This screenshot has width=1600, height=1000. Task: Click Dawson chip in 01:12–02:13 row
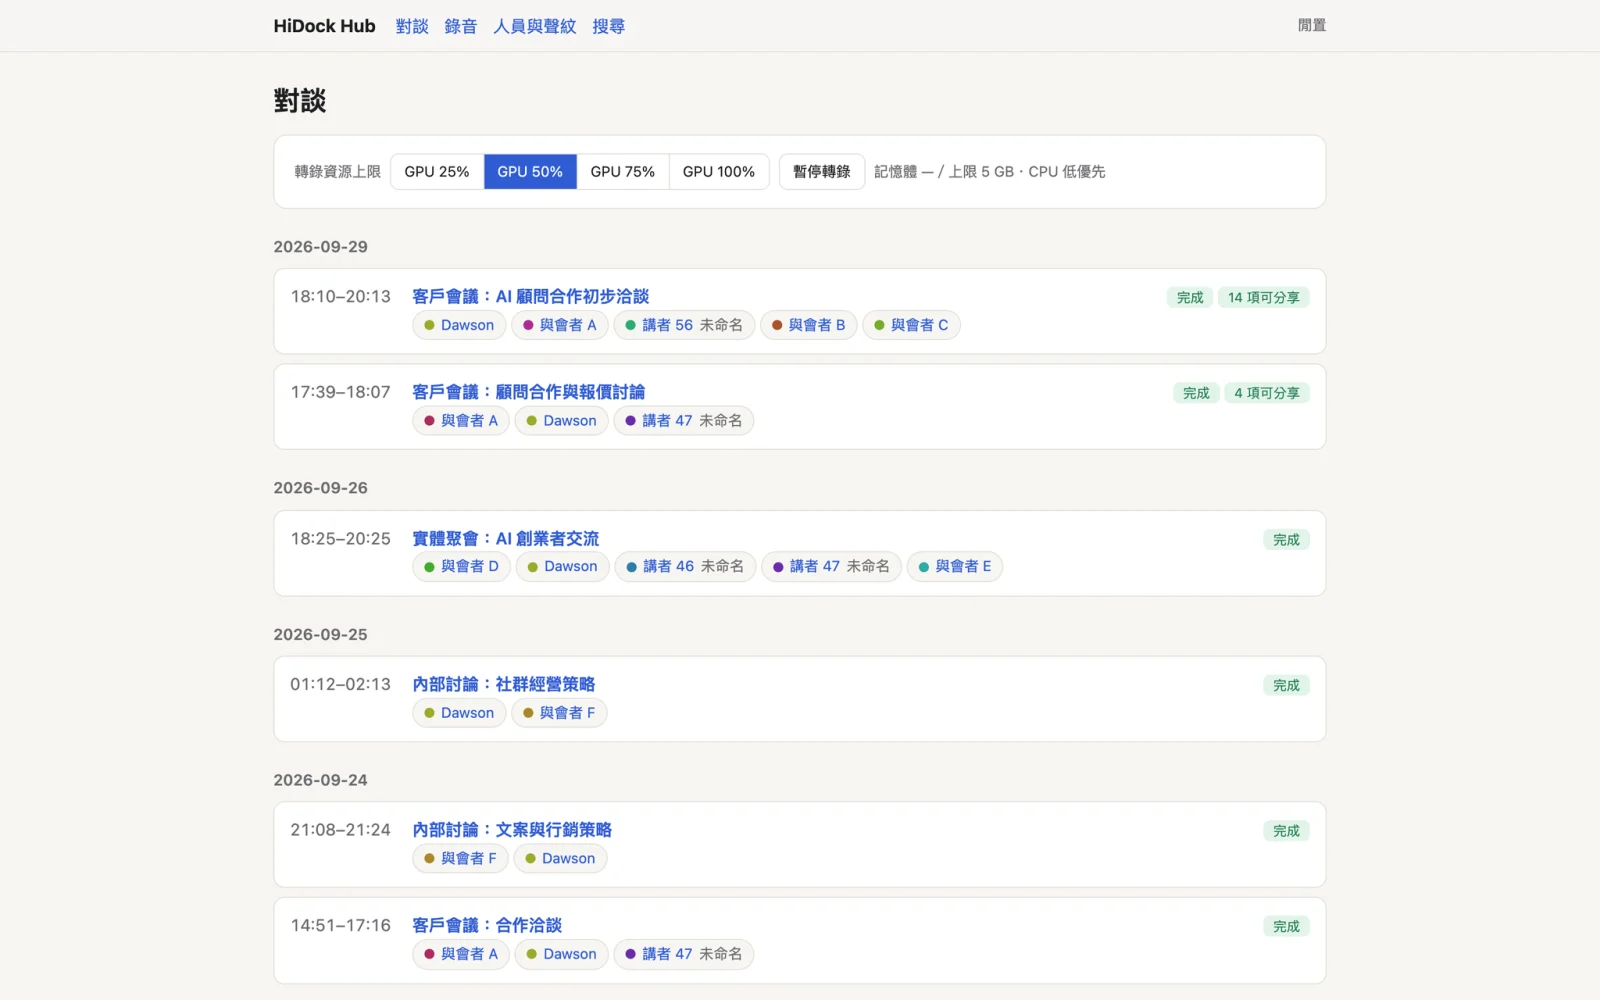(459, 713)
